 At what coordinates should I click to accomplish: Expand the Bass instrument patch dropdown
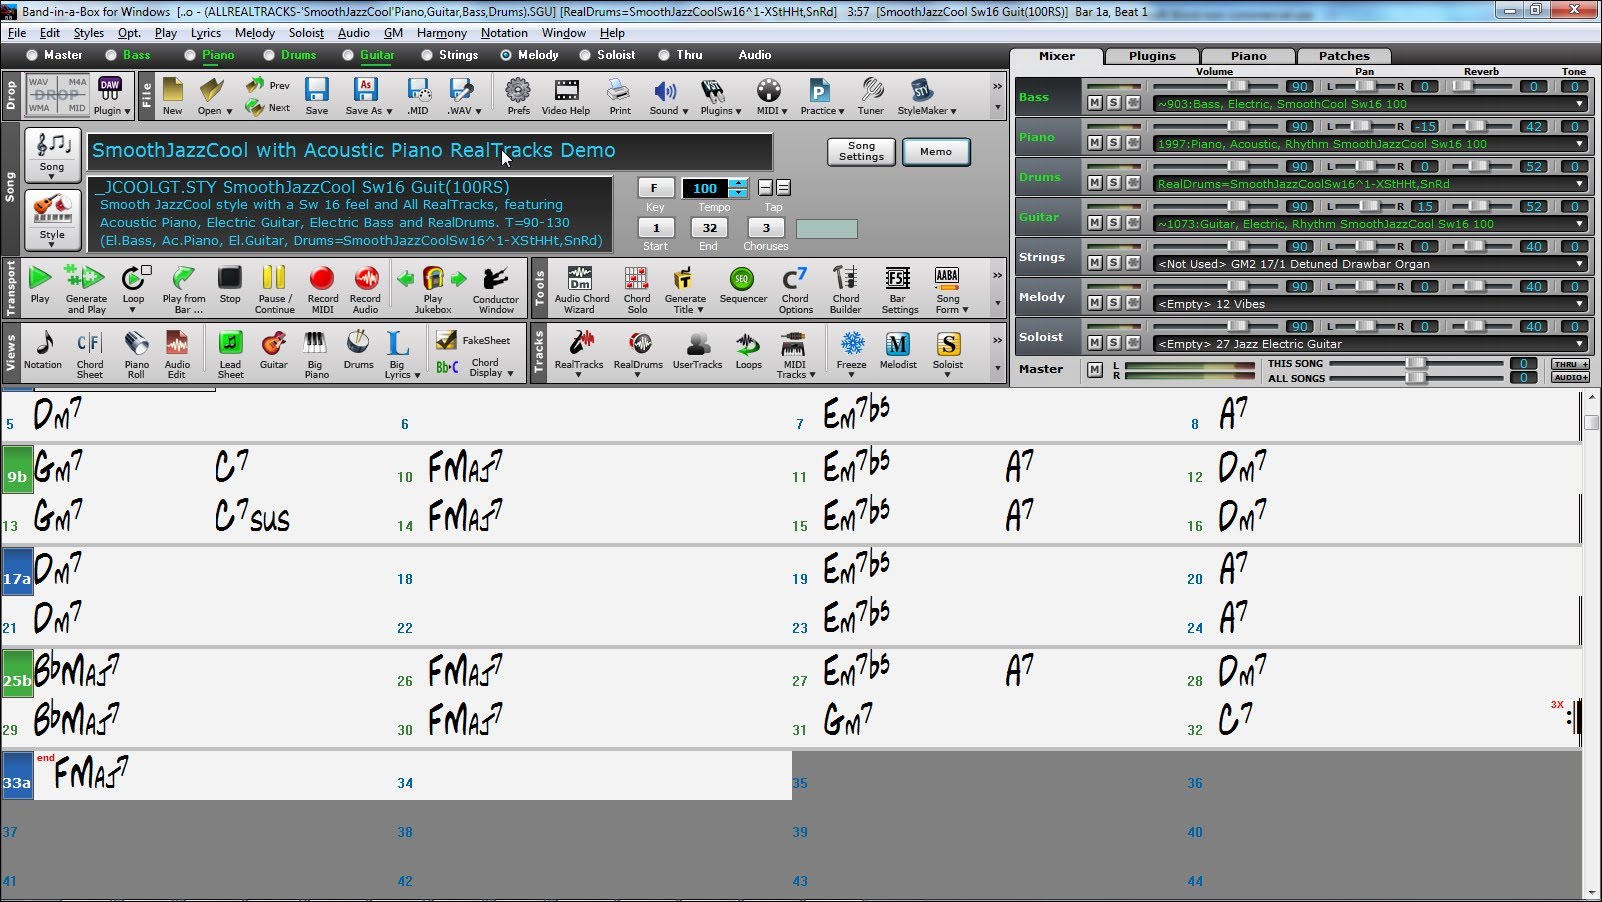pos(1580,104)
